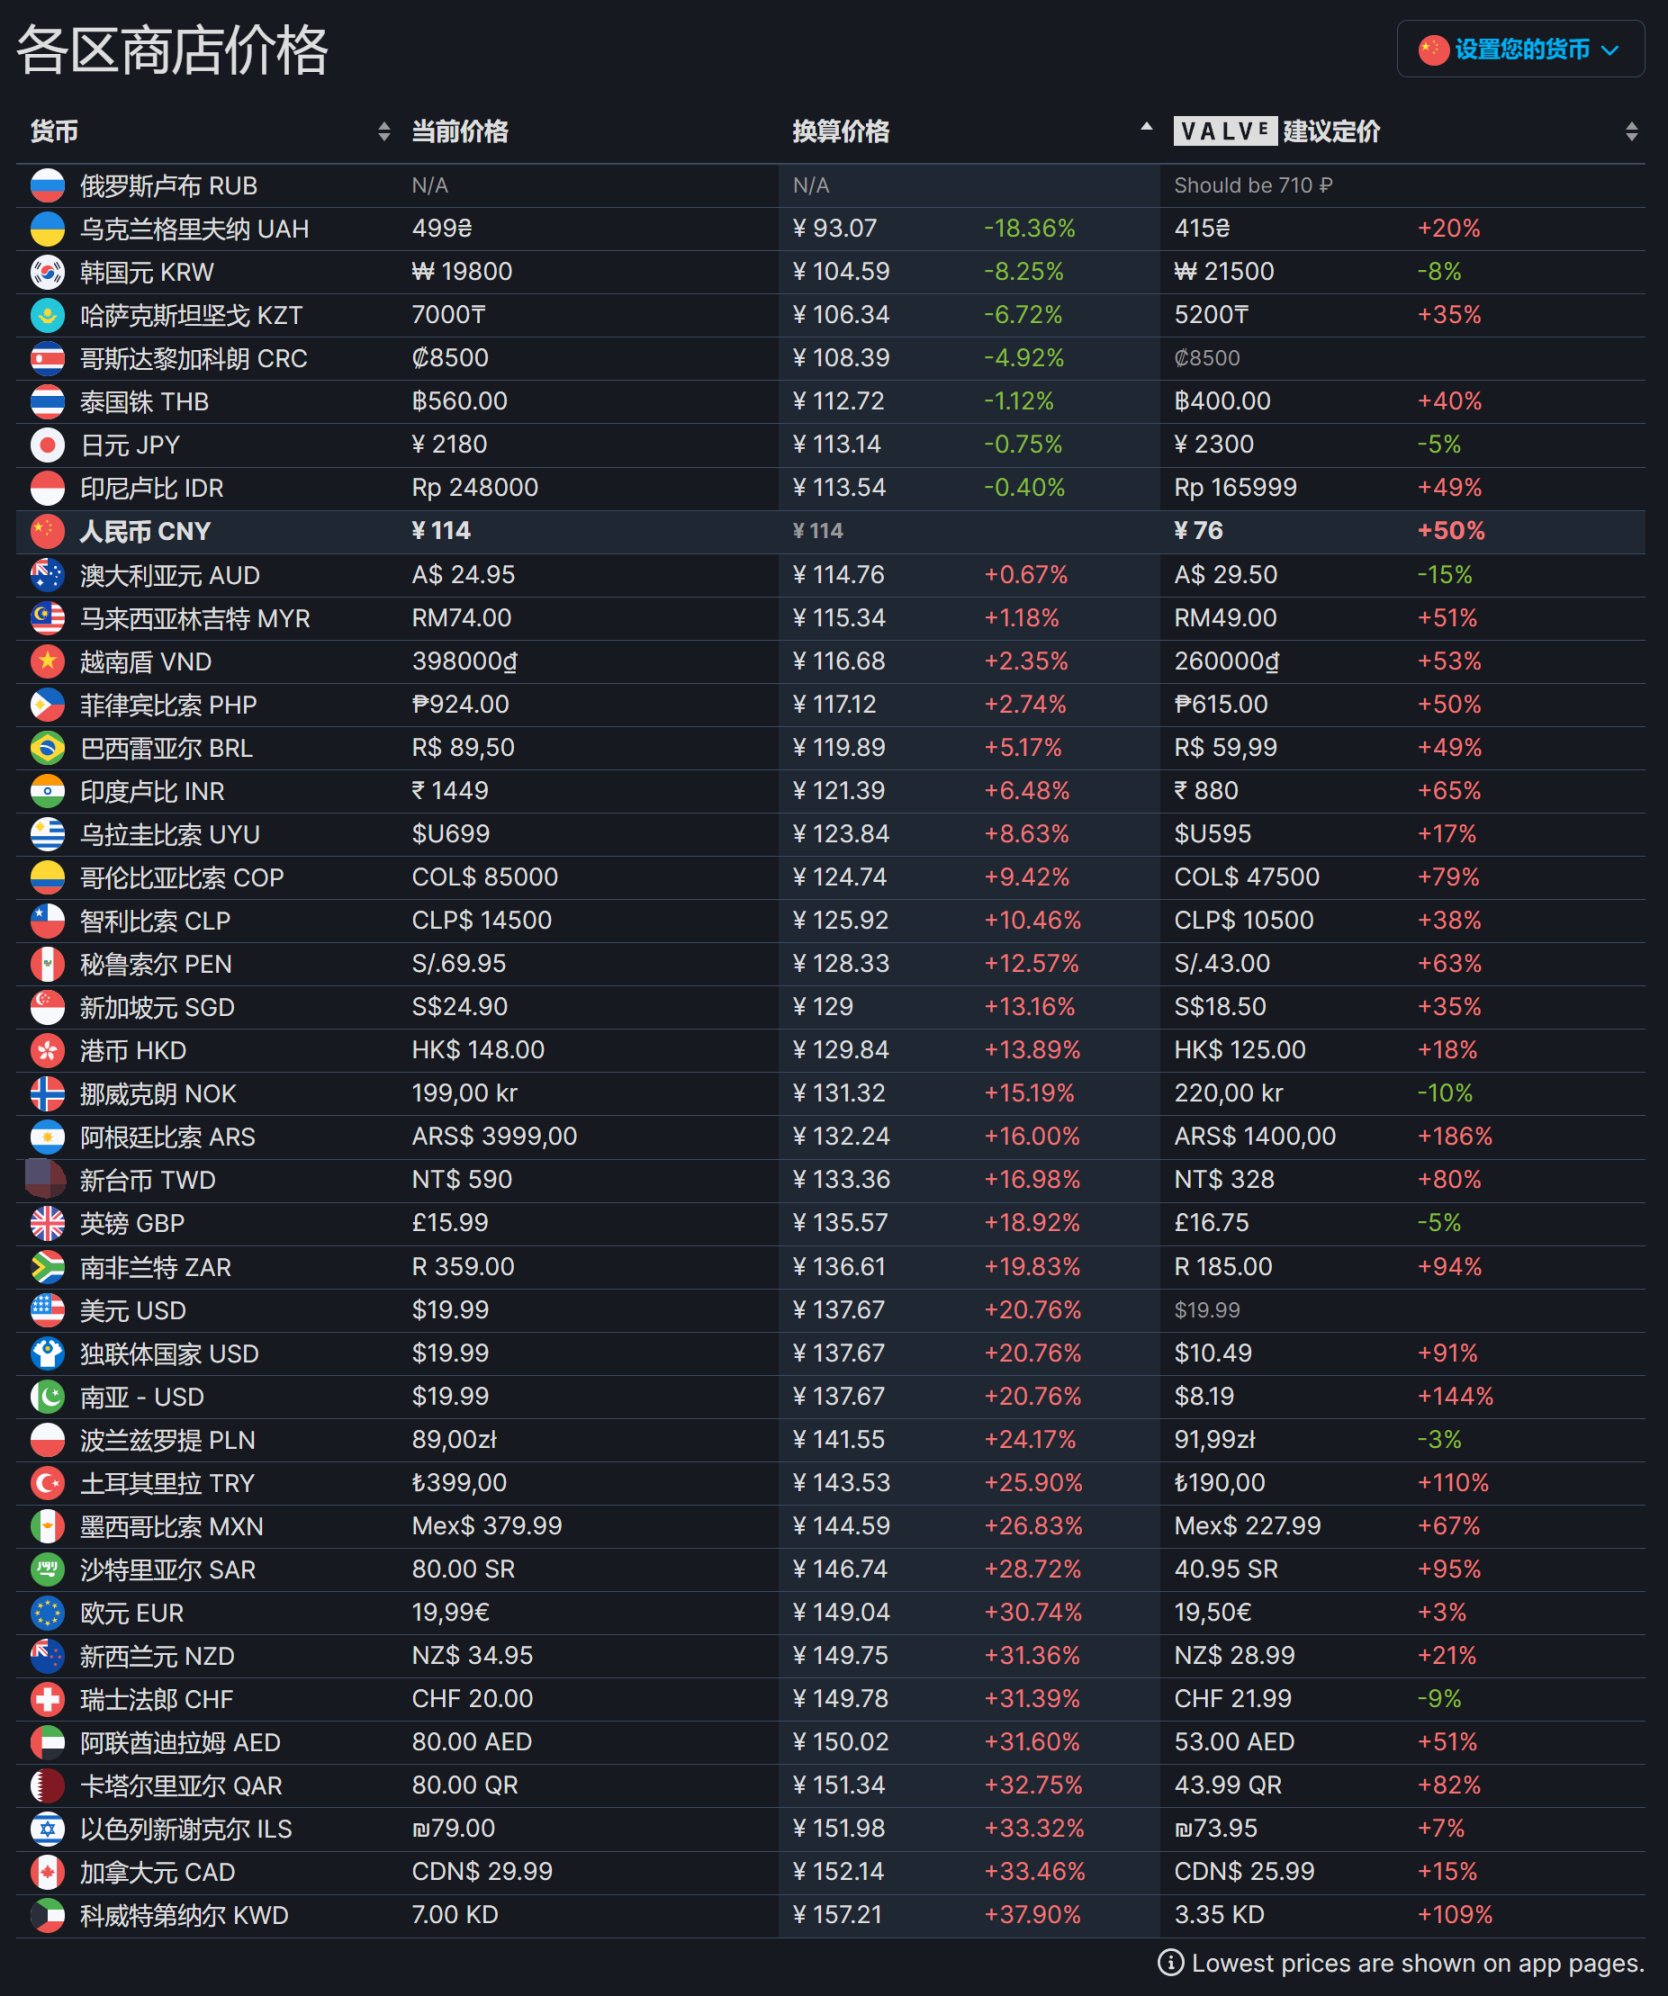Viewport: 1668px width, 1996px height.
Task: Click the 日元 JPY currency name
Action: click(130, 445)
